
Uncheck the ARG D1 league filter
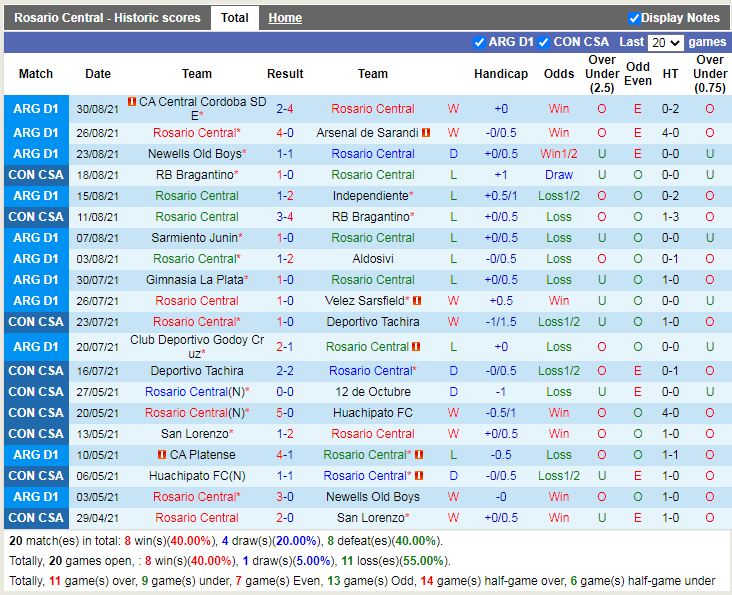(479, 42)
